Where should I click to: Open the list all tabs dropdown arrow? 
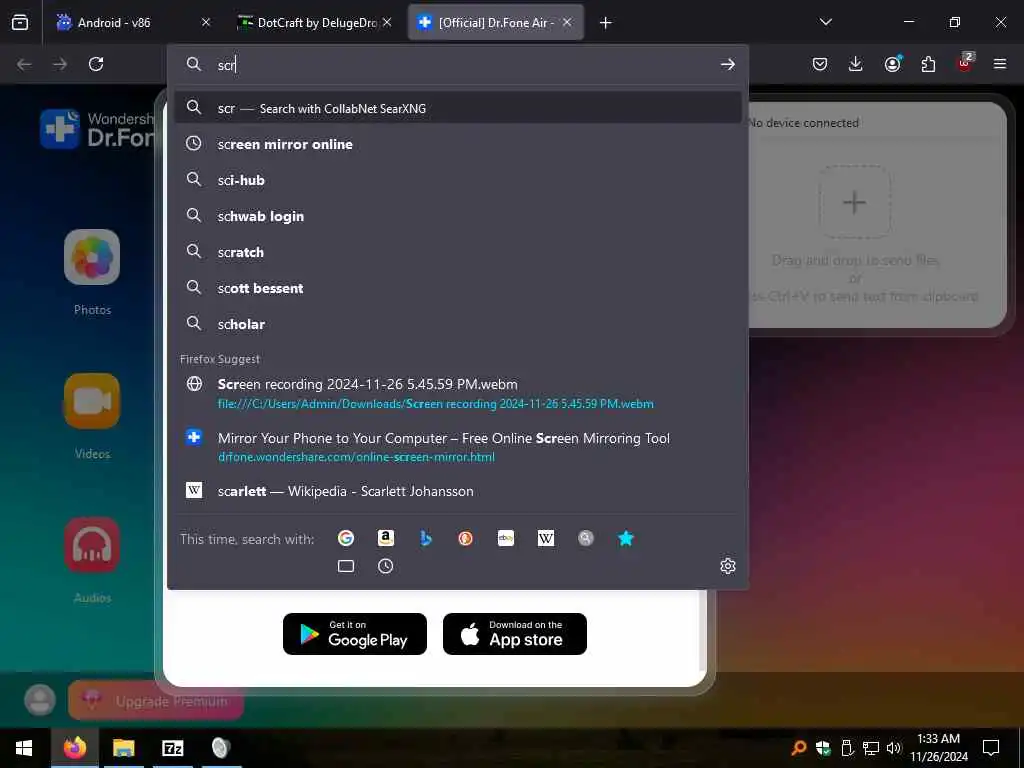point(825,22)
